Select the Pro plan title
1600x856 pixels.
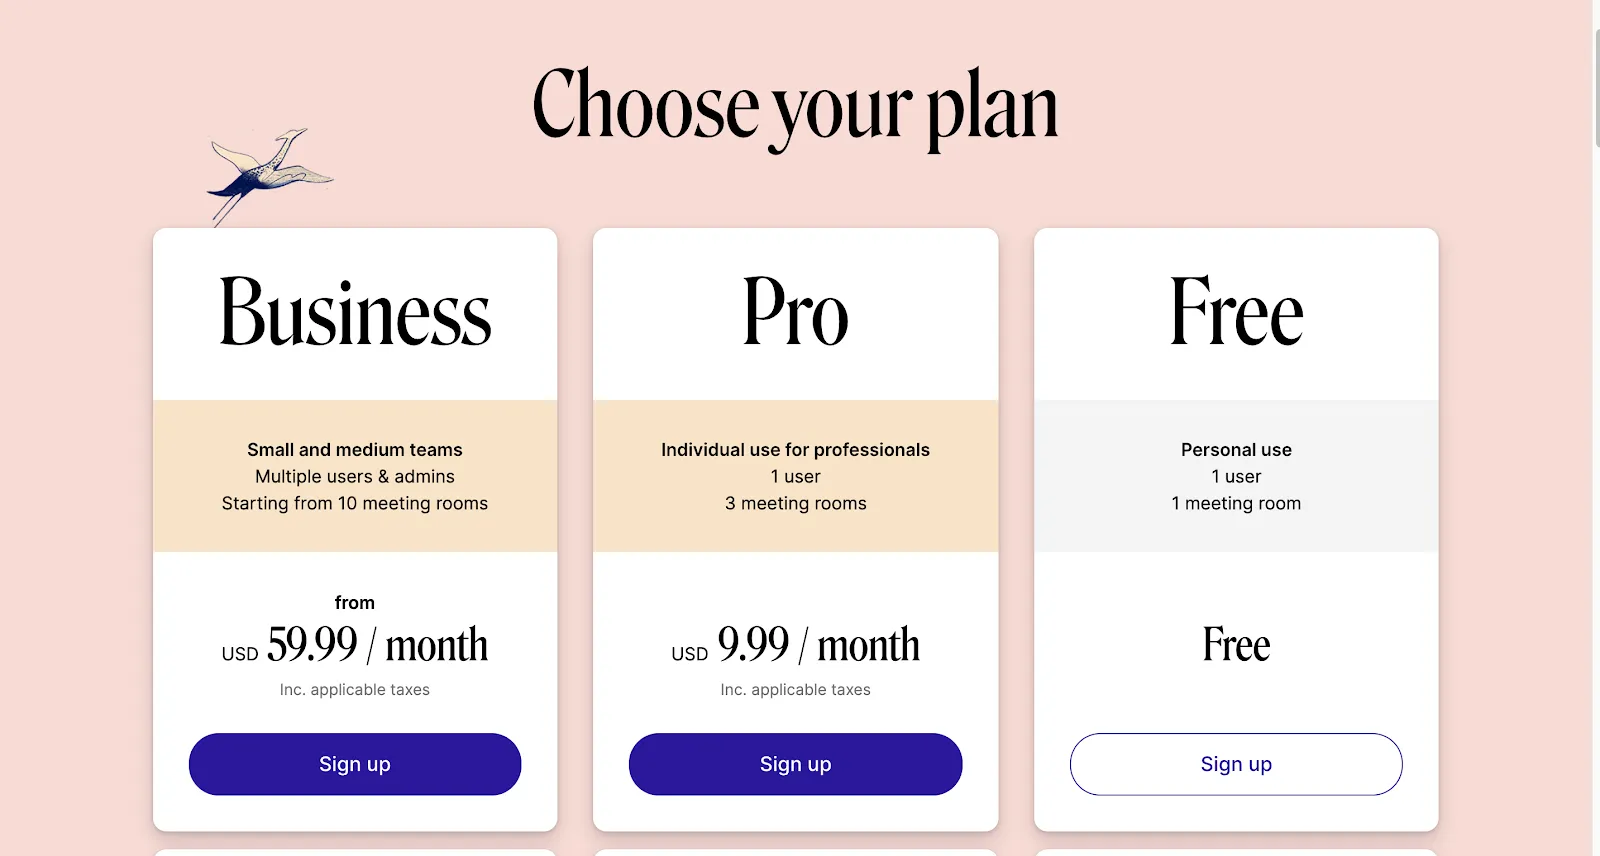795,313
